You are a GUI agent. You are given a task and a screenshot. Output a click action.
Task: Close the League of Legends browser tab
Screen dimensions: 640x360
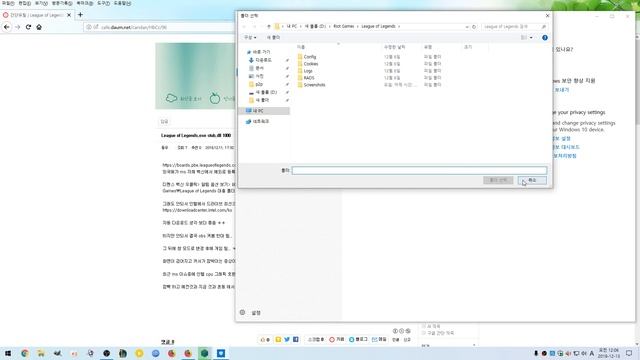pos(69,15)
